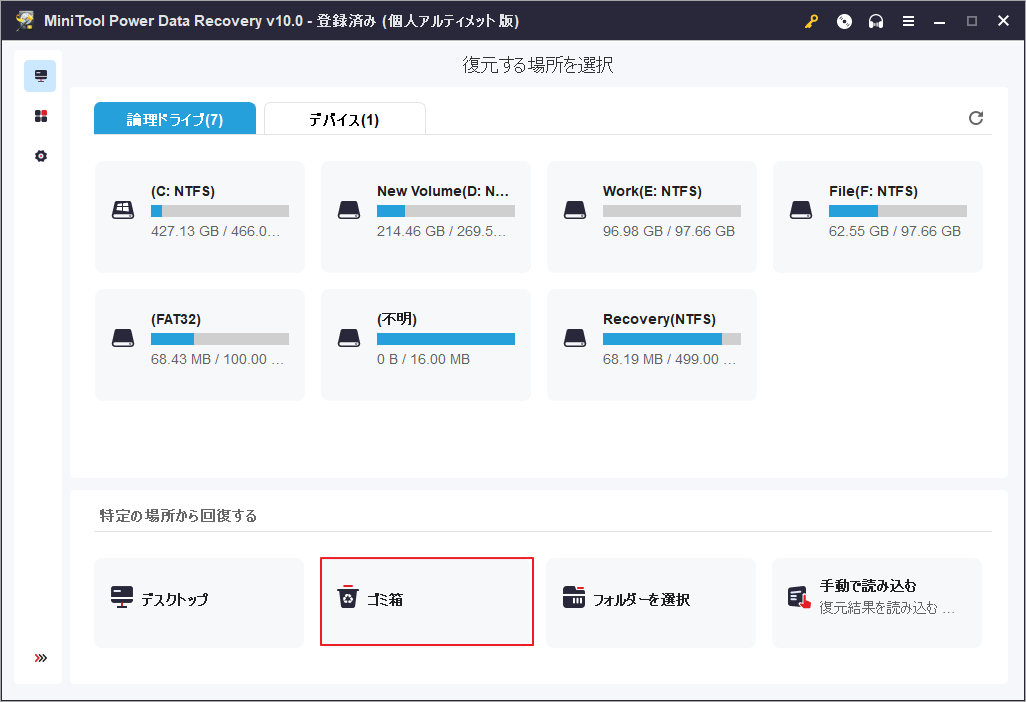Pick the File(F: NTFS) drive

[x=878, y=216]
